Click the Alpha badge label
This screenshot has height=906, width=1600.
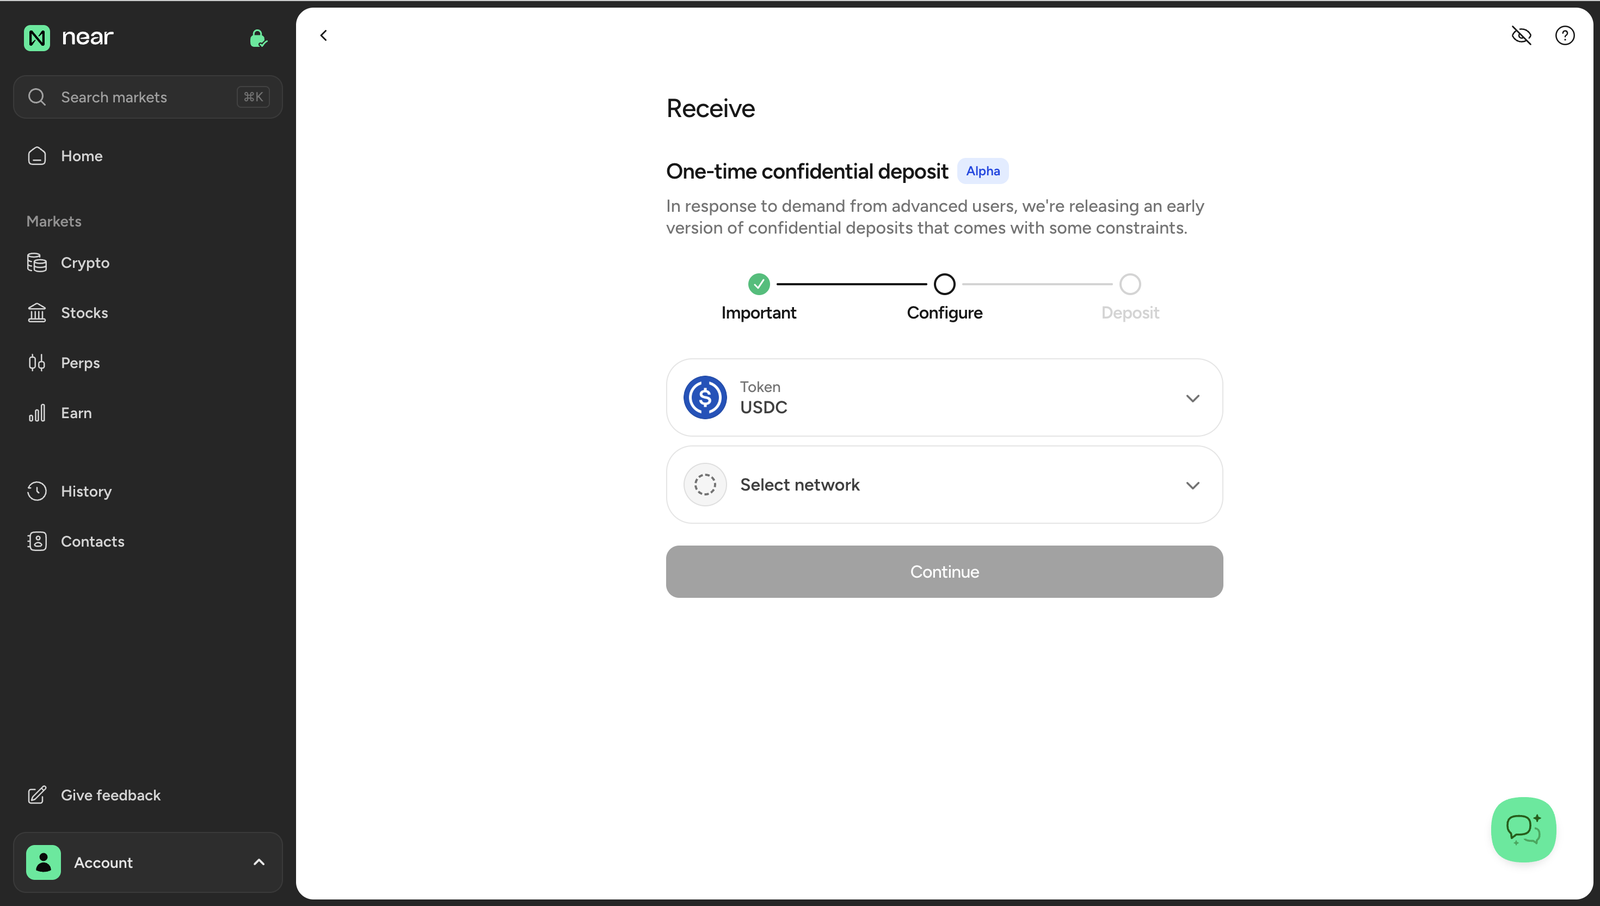click(983, 171)
